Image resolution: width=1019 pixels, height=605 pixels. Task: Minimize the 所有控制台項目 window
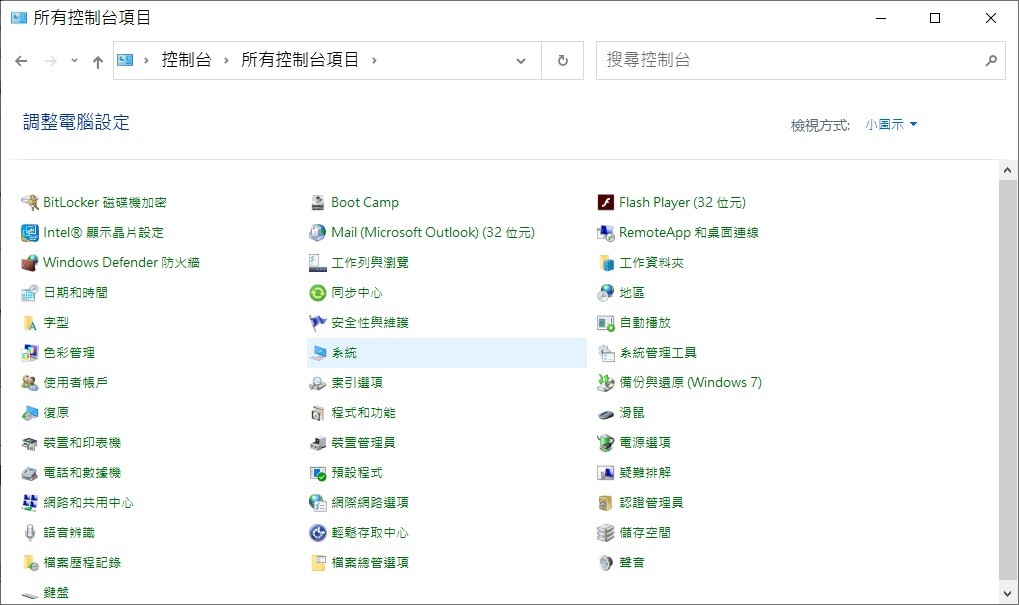pyautogui.click(x=881, y=18)
